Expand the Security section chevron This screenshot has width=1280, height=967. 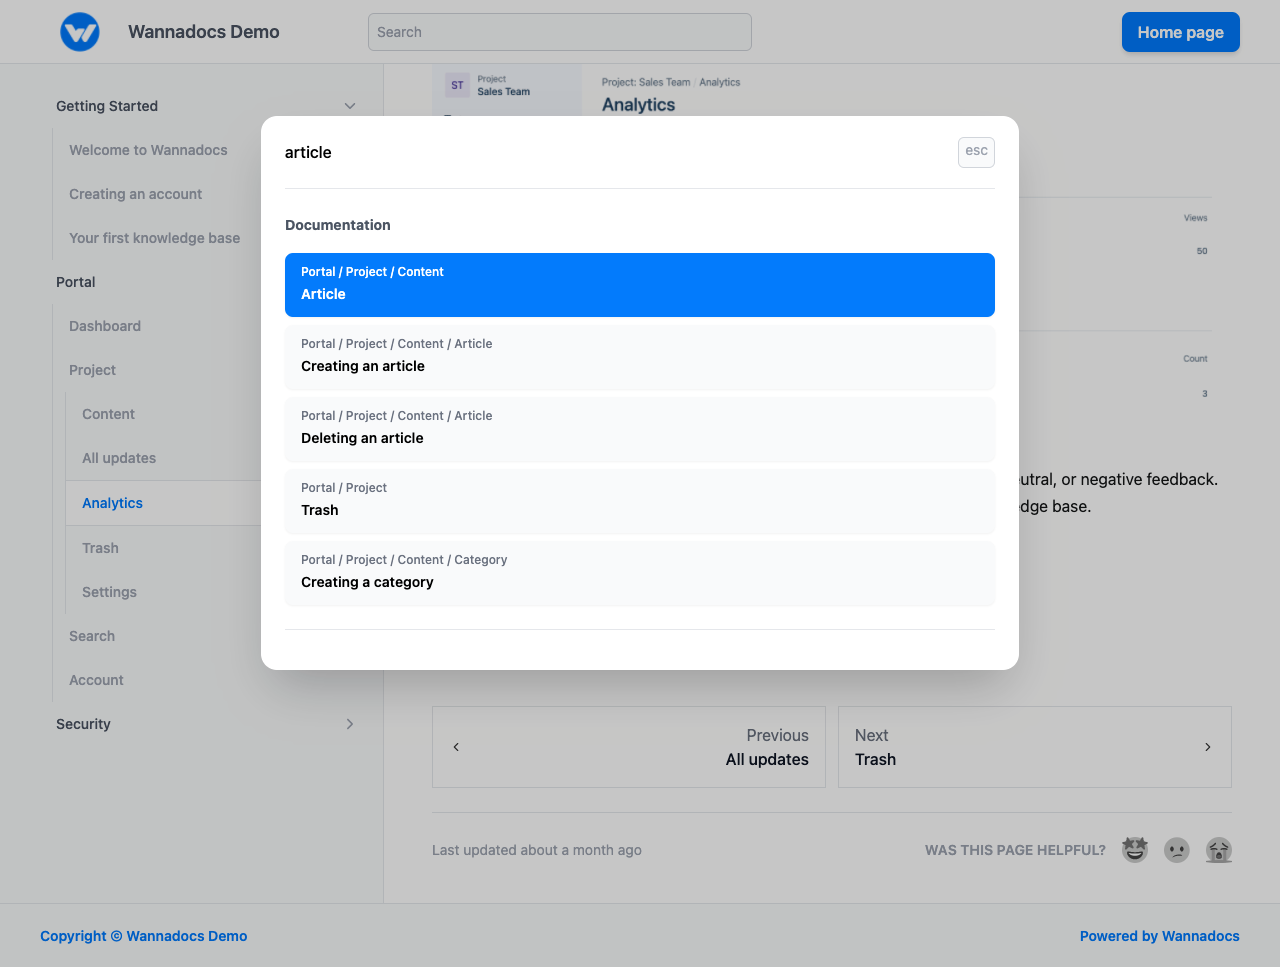coord(350,724)
